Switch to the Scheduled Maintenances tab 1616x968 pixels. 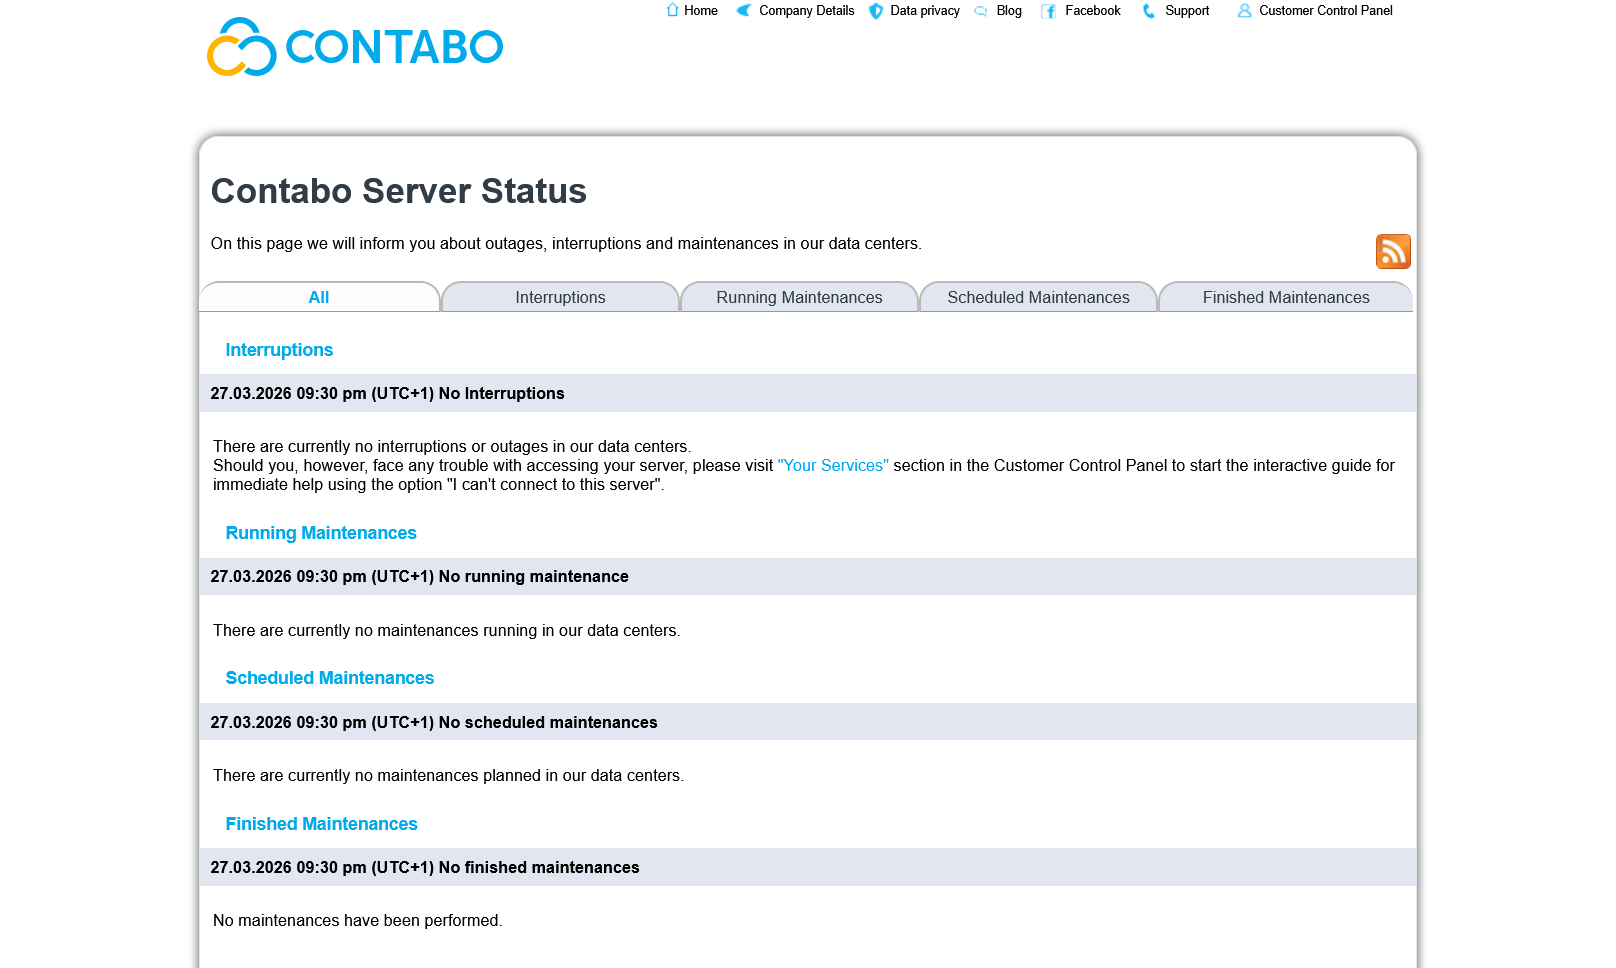pyautogui.click(x=1038, y=297)
